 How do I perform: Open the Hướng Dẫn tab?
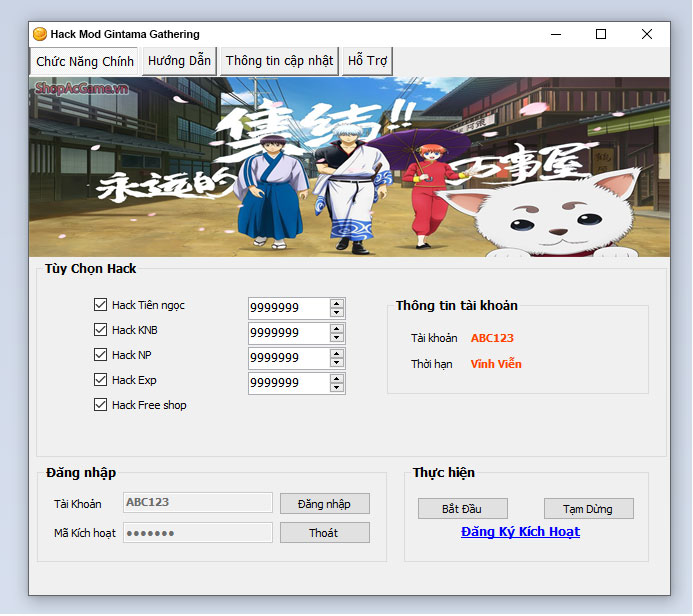179,61
